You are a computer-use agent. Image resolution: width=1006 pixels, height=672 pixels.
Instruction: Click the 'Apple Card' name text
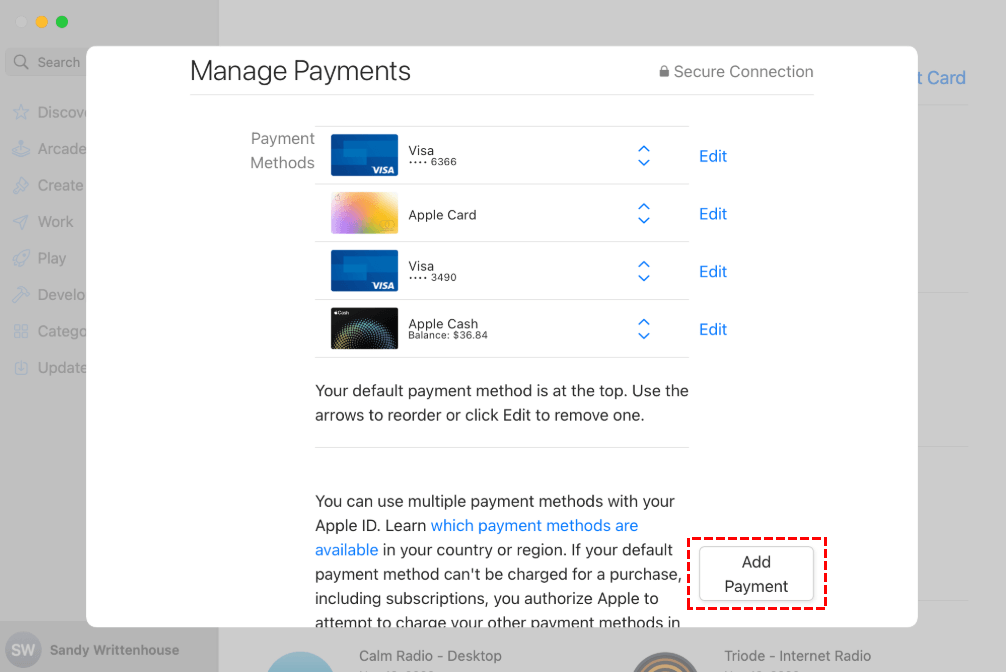coord(442,214)
